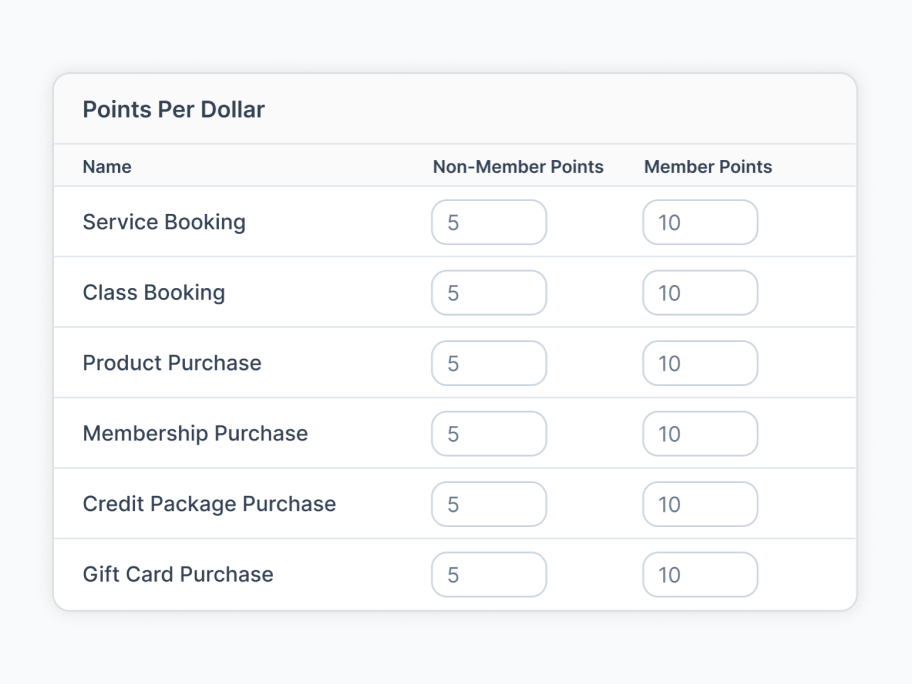Image resolution: width=912 pixels, height=684 pixels.
Task: Select Gift Card Purchase non-member points field
Action: coord(489,575)
